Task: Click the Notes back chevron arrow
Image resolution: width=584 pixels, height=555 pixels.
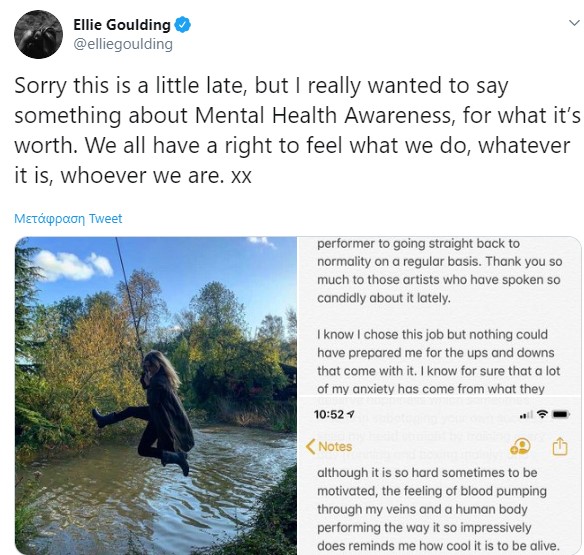Action: click(x=310, y=446)
